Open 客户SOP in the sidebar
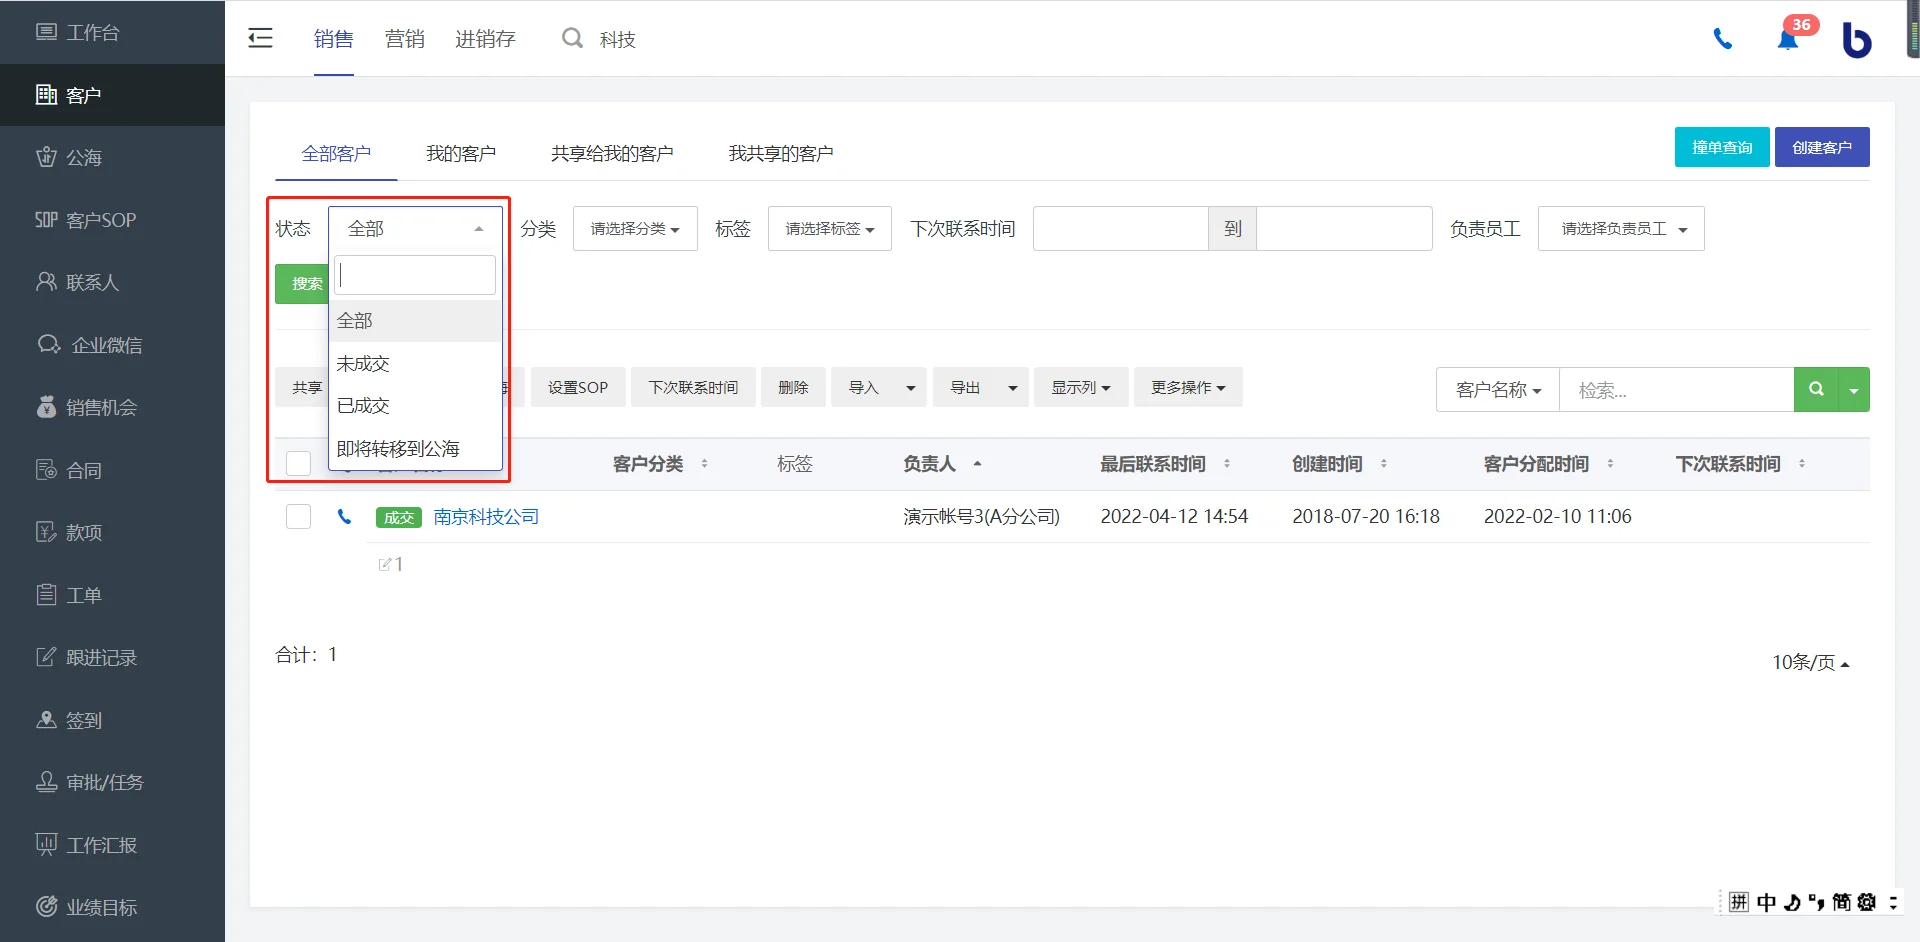This screenshot has width=1920, height=942. (112, 220)
